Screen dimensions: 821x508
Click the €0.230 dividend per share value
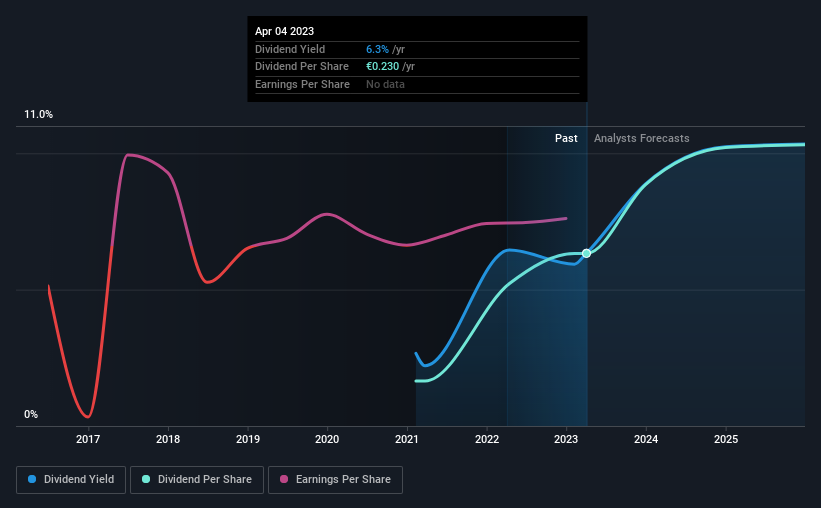(x=382, y=67)
